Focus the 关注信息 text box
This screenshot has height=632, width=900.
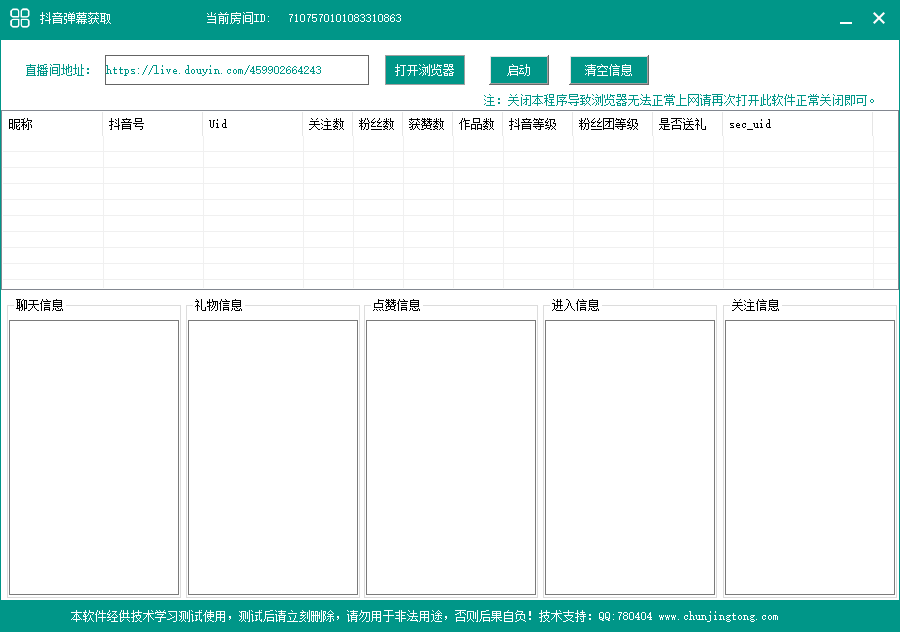tap(810, 457)
